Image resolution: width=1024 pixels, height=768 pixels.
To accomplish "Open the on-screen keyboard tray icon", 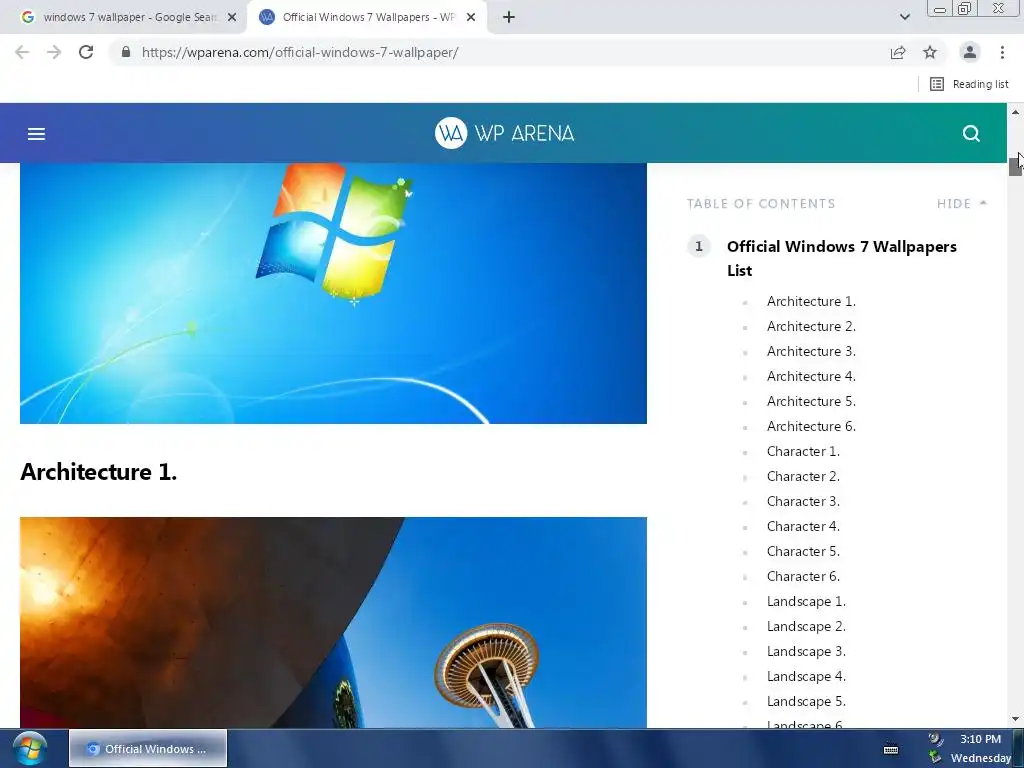I will [x=891, y=750].
